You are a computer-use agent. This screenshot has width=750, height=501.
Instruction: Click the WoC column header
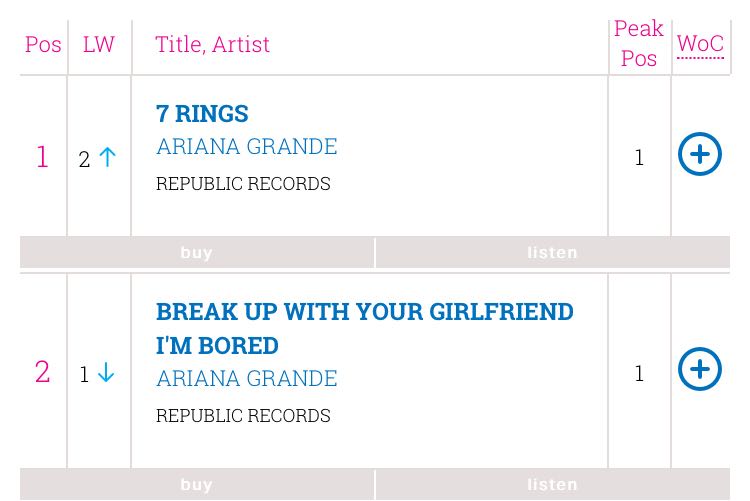tap(700, 44)
